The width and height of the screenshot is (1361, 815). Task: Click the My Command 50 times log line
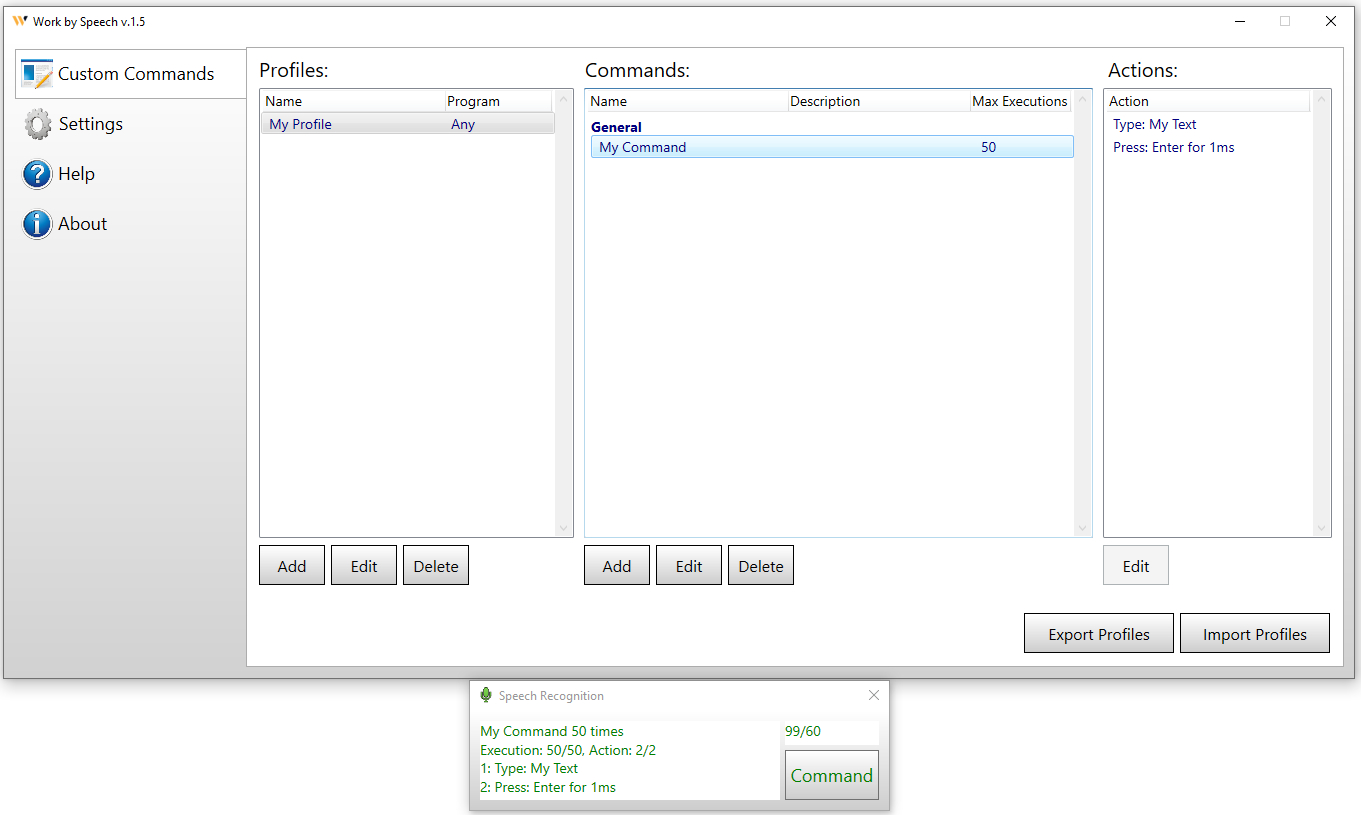click(x=552, y=731)
